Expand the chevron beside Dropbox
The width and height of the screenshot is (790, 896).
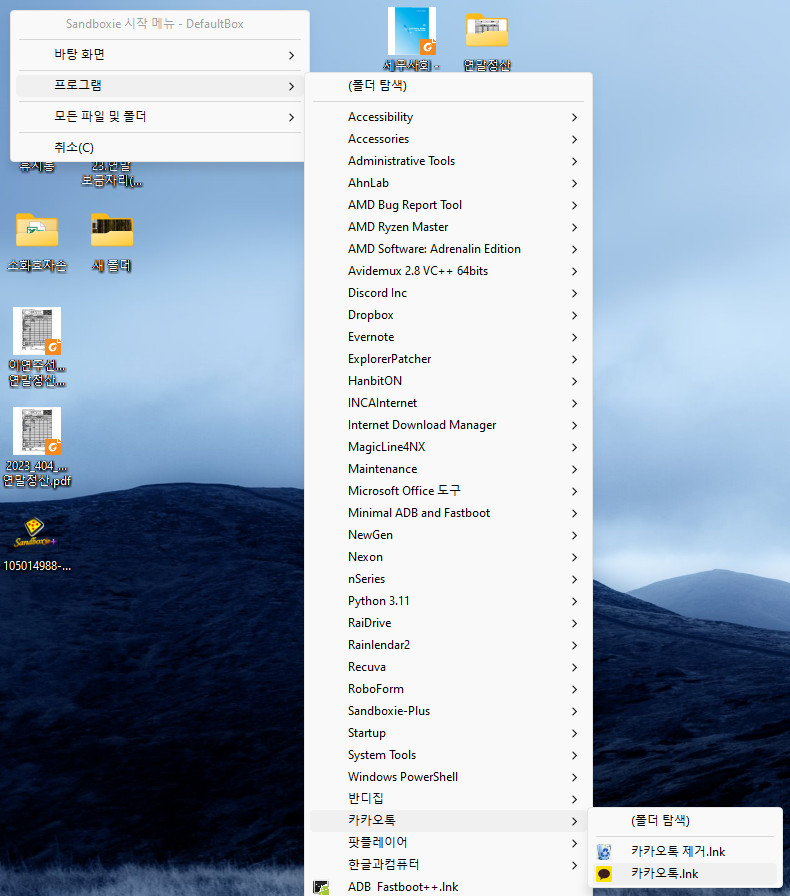pos(574,315)
